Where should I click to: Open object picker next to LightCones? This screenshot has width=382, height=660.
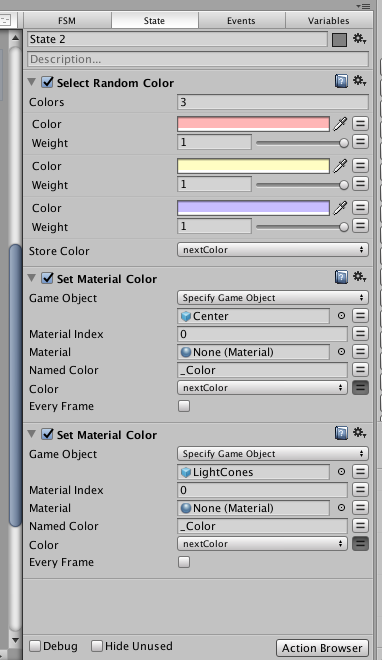[341, 471]
